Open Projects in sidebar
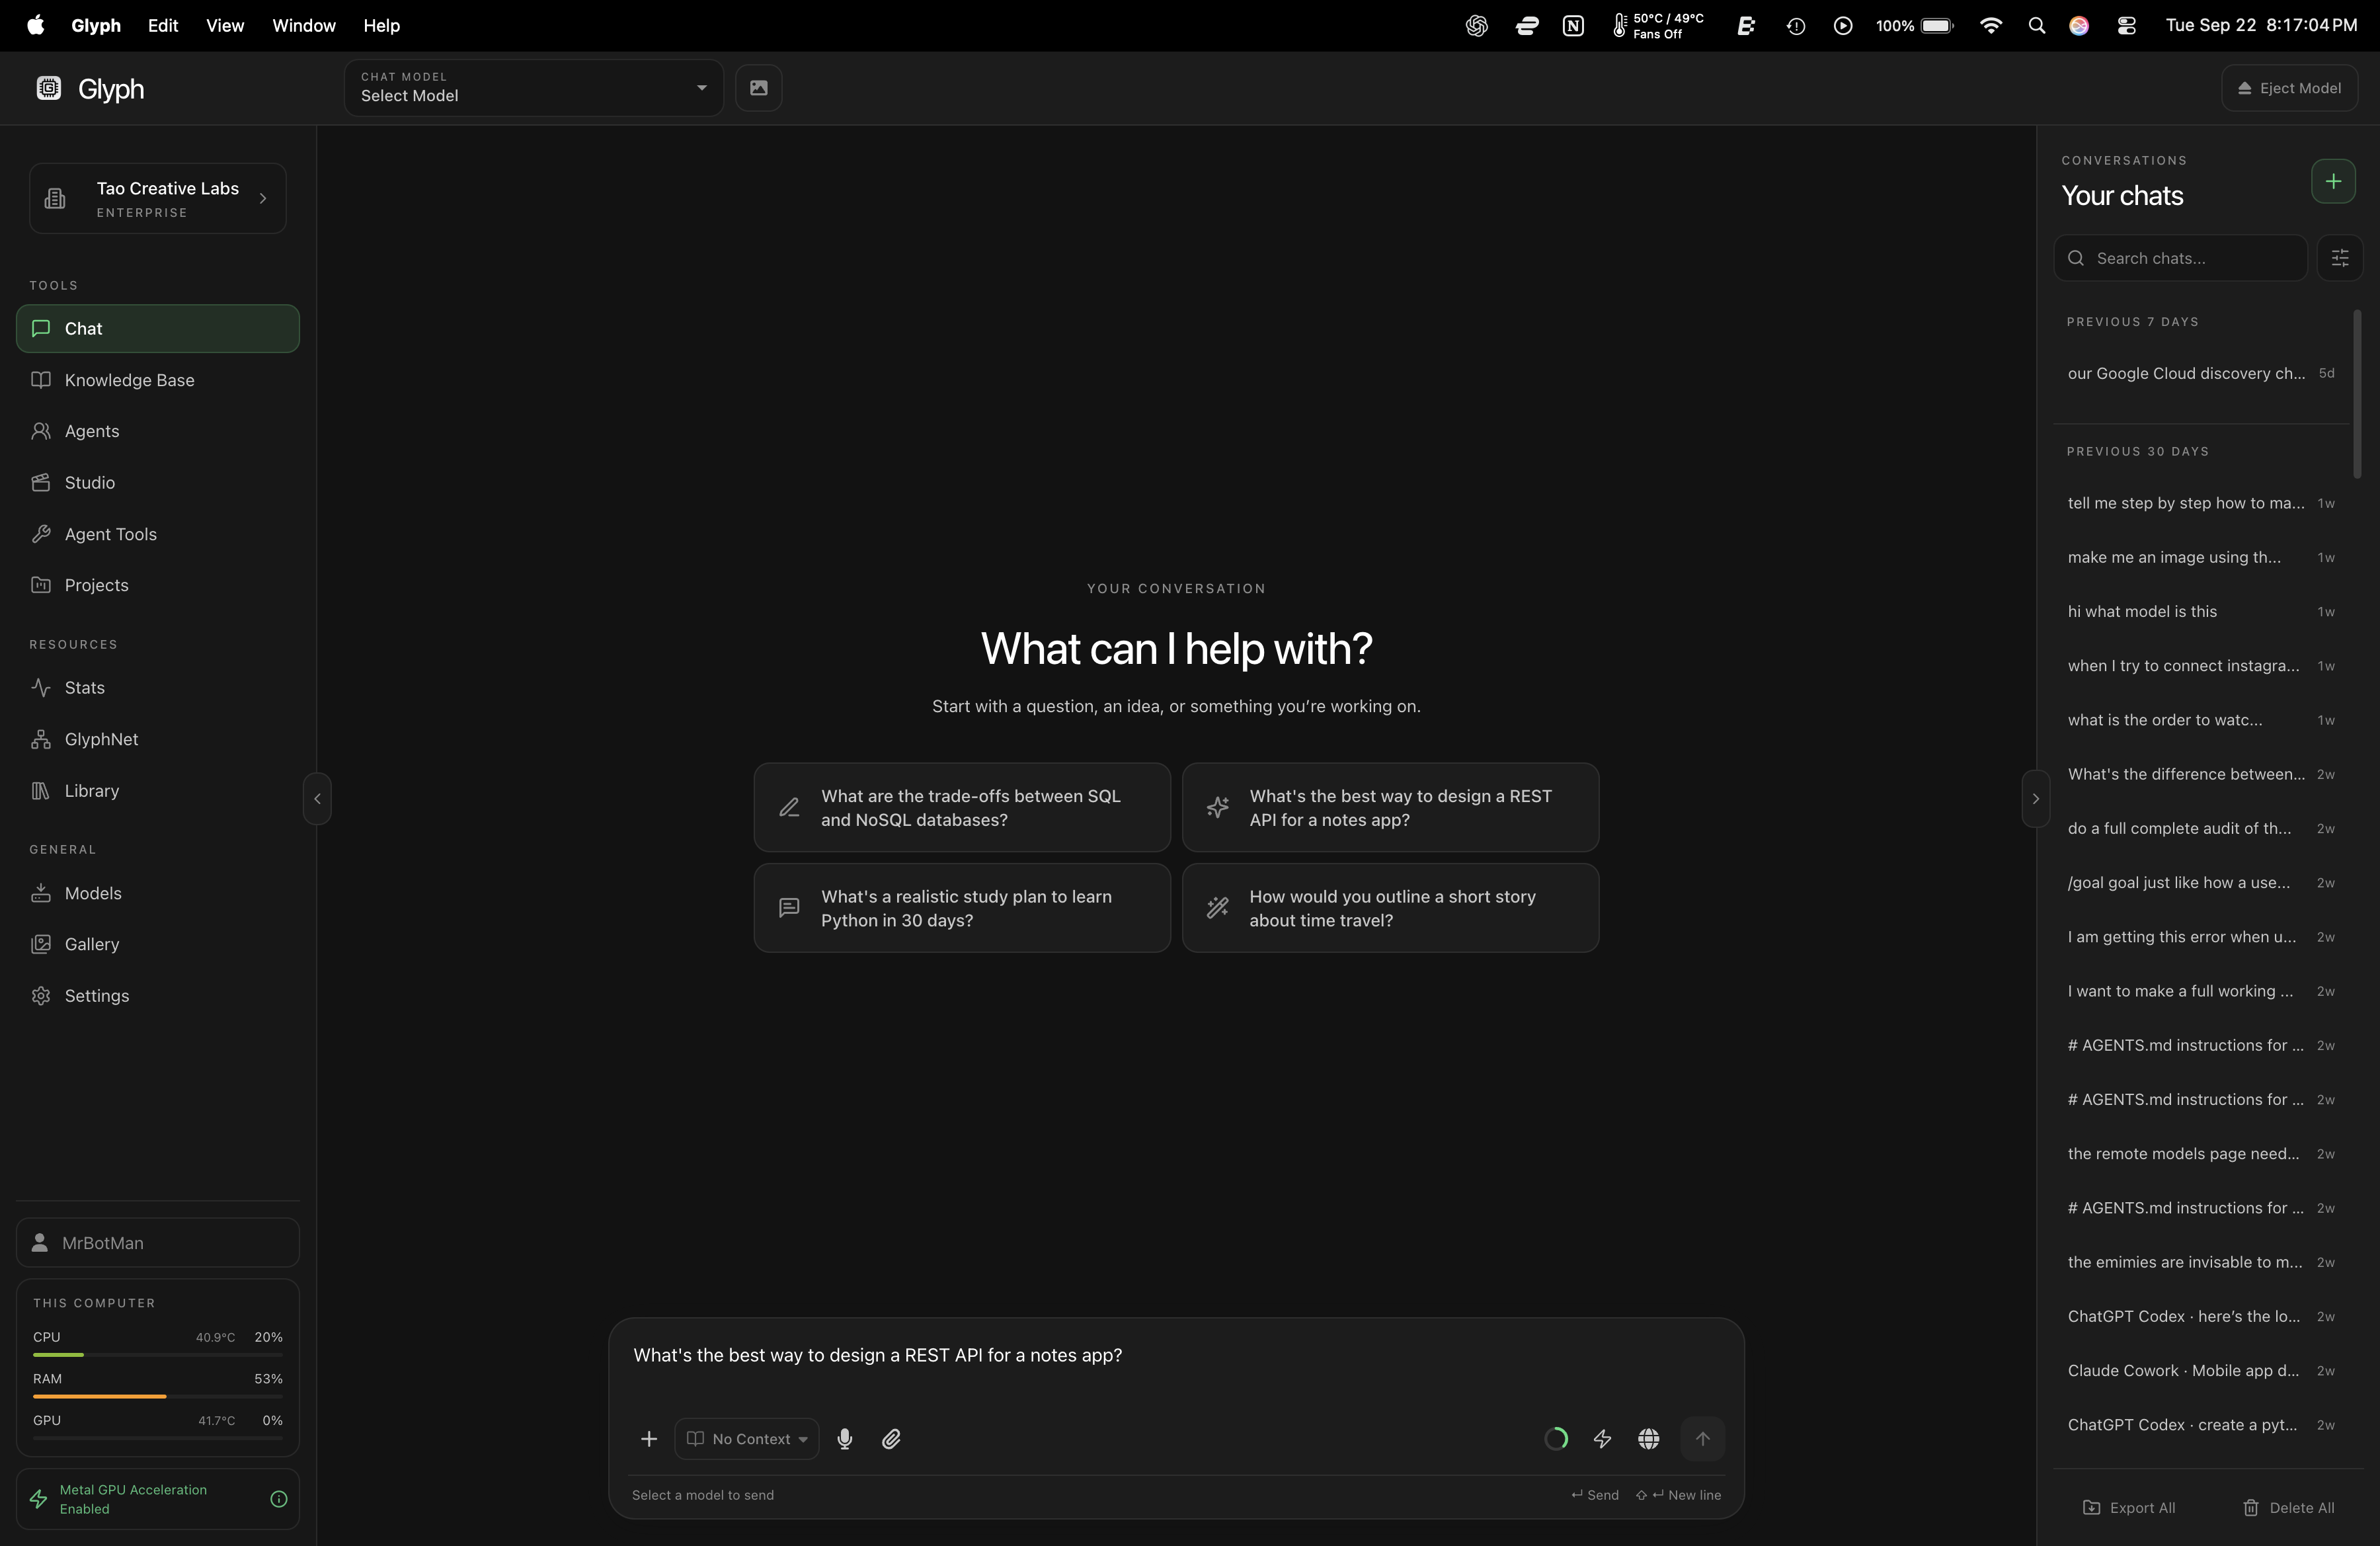Viewport: 2380px width, 1546px height. [158, 585]
